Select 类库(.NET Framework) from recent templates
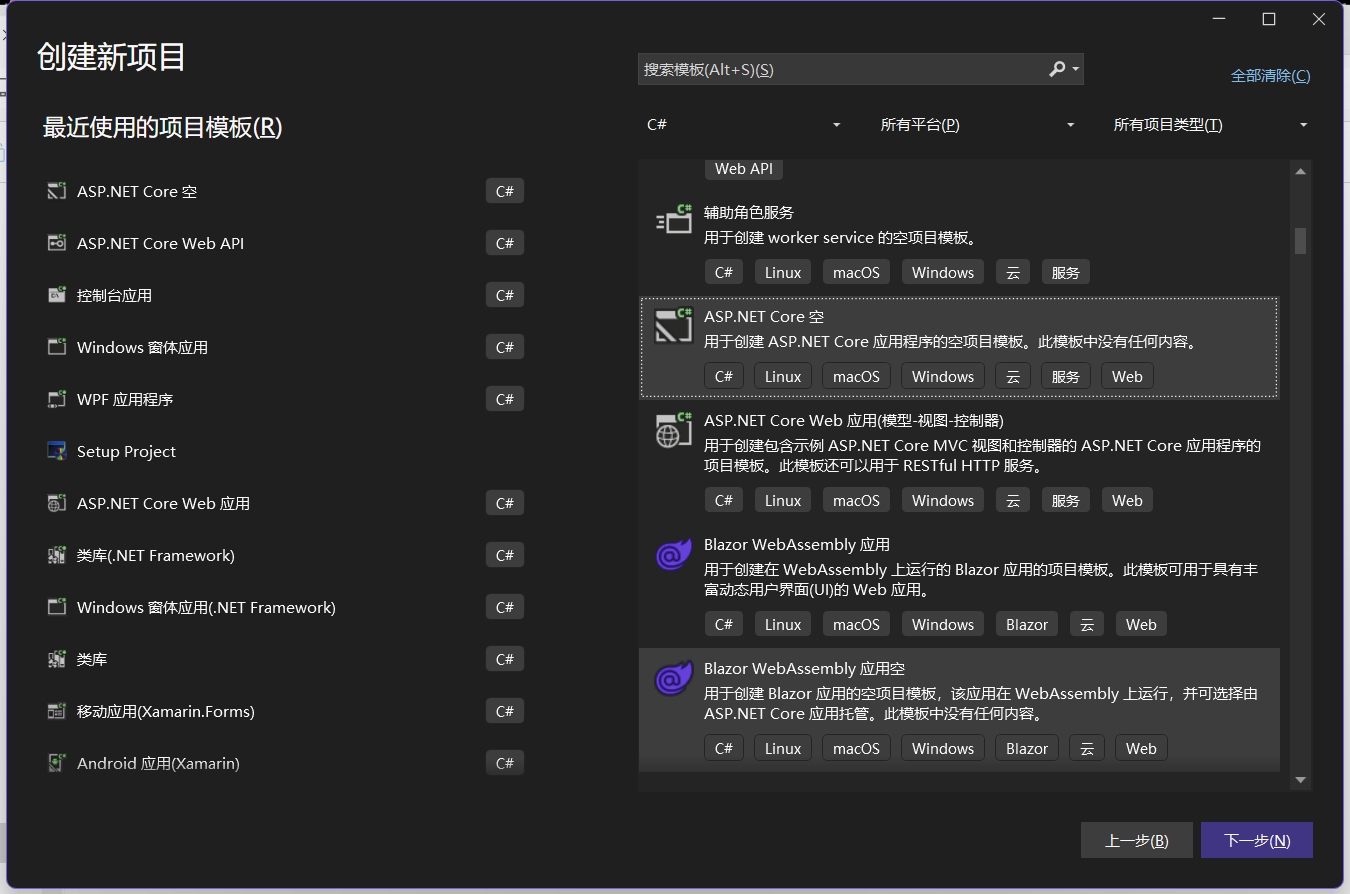Image resolution: width=1350 pixels, height=894 pixels. coord(284,555)
